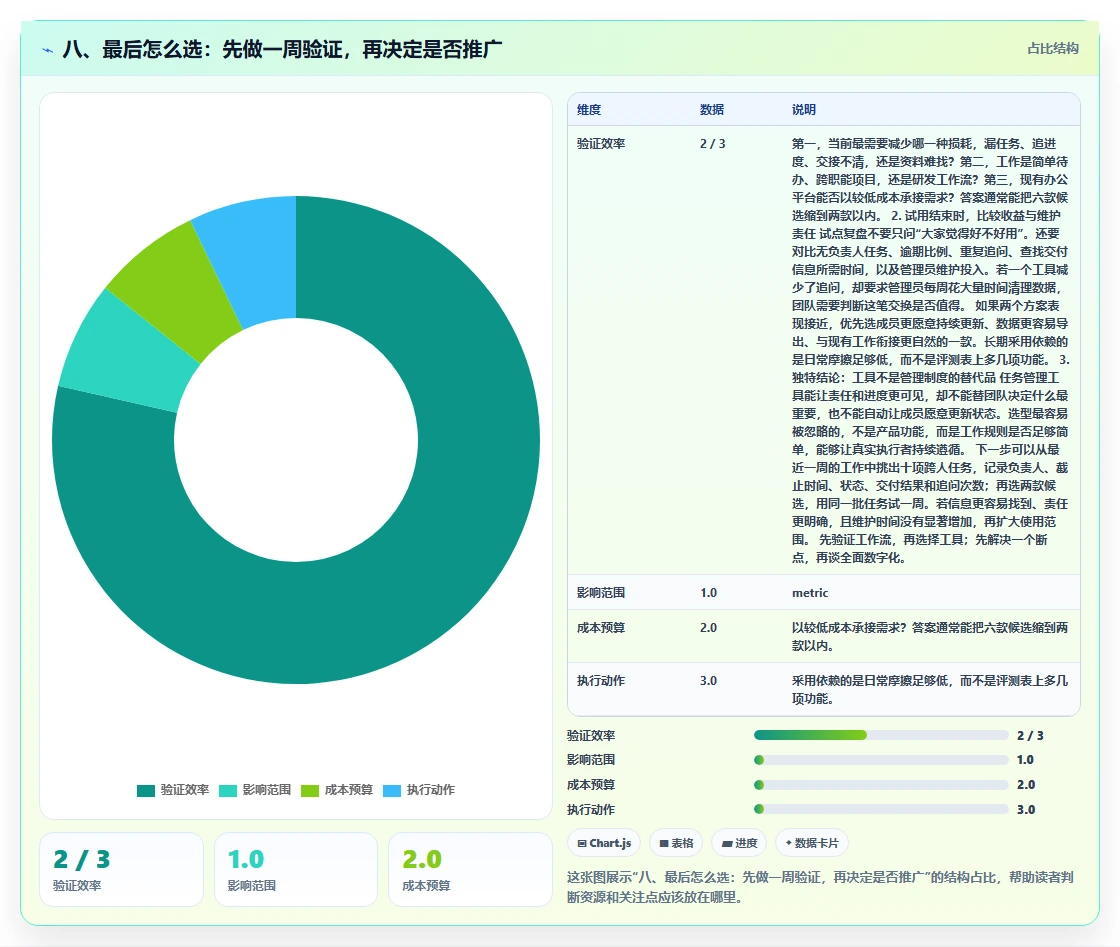The image size is (1120, 947).
Task: Click the 进度 tag chip
Action: (x=739, y=843)
